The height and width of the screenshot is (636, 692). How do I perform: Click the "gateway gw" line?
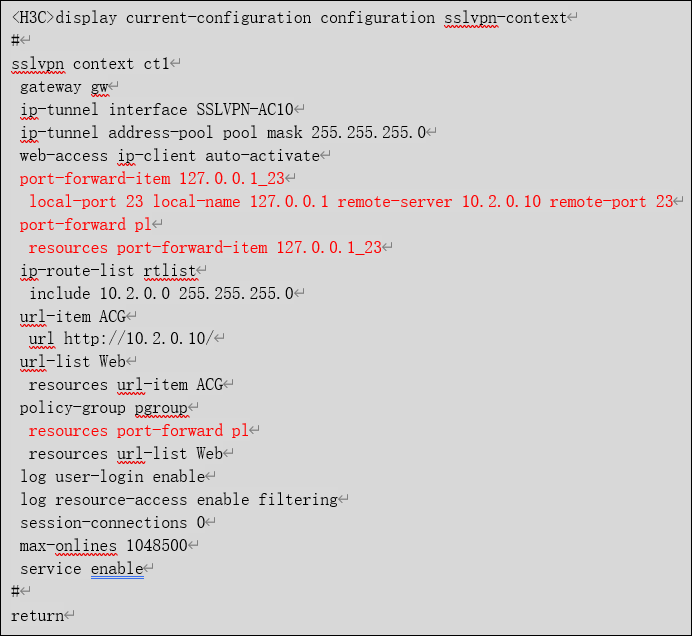point(63,87)
